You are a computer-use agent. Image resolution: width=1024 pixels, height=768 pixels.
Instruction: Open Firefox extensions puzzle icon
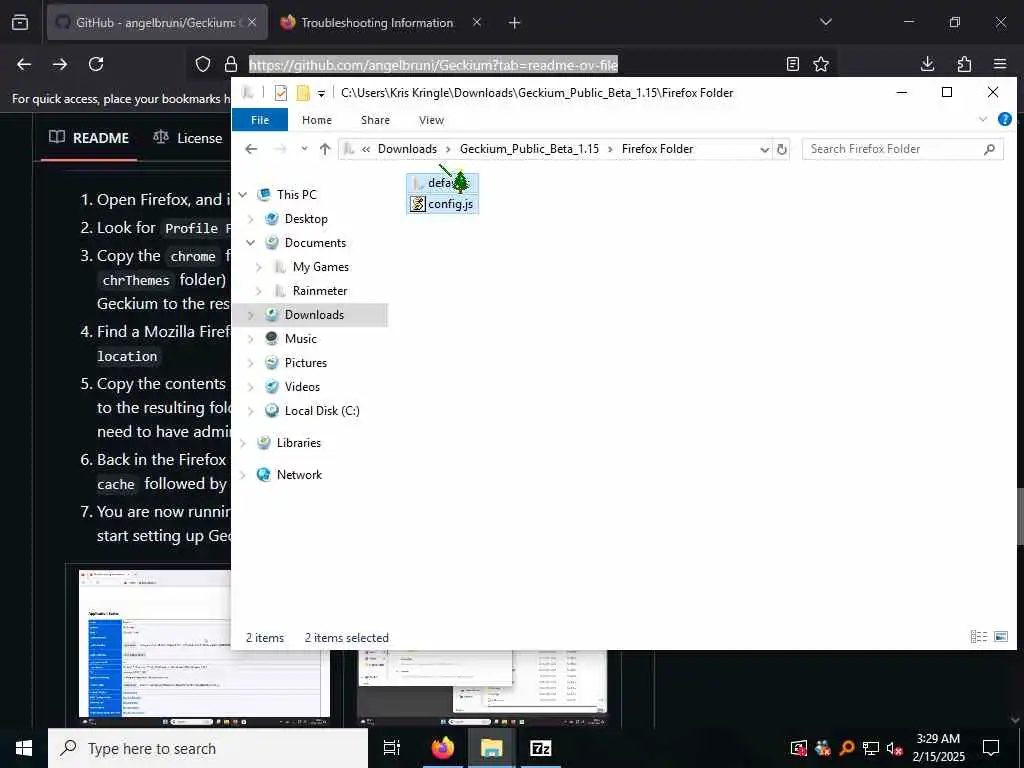tap(964, 64)
